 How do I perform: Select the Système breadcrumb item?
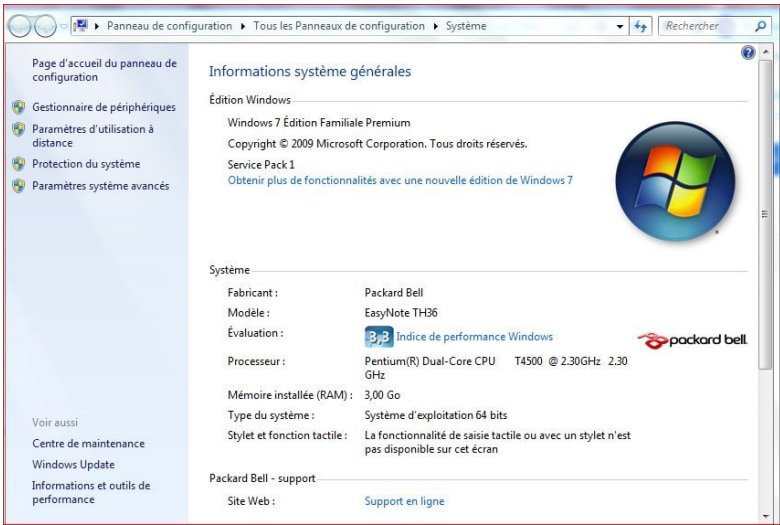pos(466,26)
